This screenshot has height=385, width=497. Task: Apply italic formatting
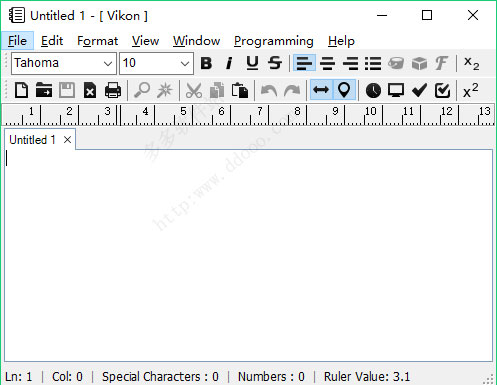[x=229, y=63]
